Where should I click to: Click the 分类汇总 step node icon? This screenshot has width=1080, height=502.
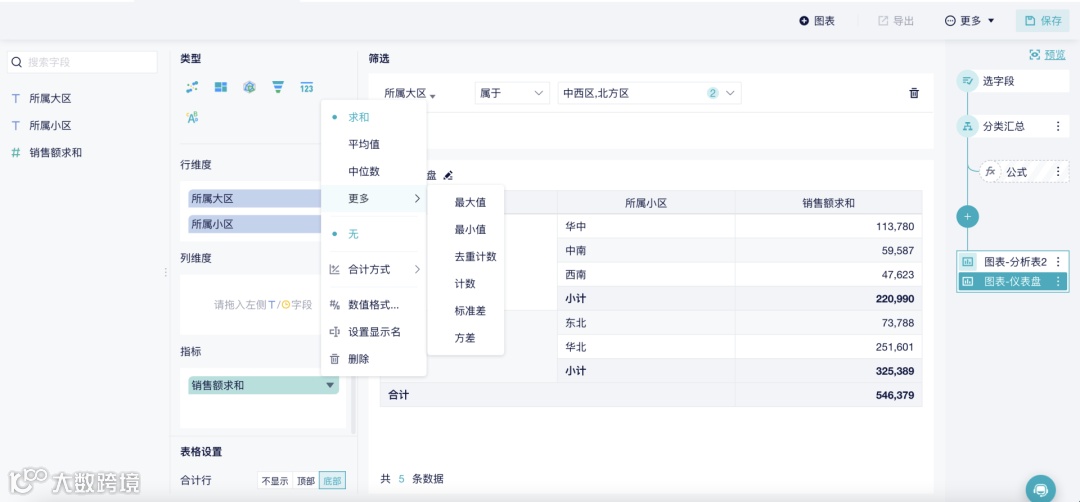point(967,126)
